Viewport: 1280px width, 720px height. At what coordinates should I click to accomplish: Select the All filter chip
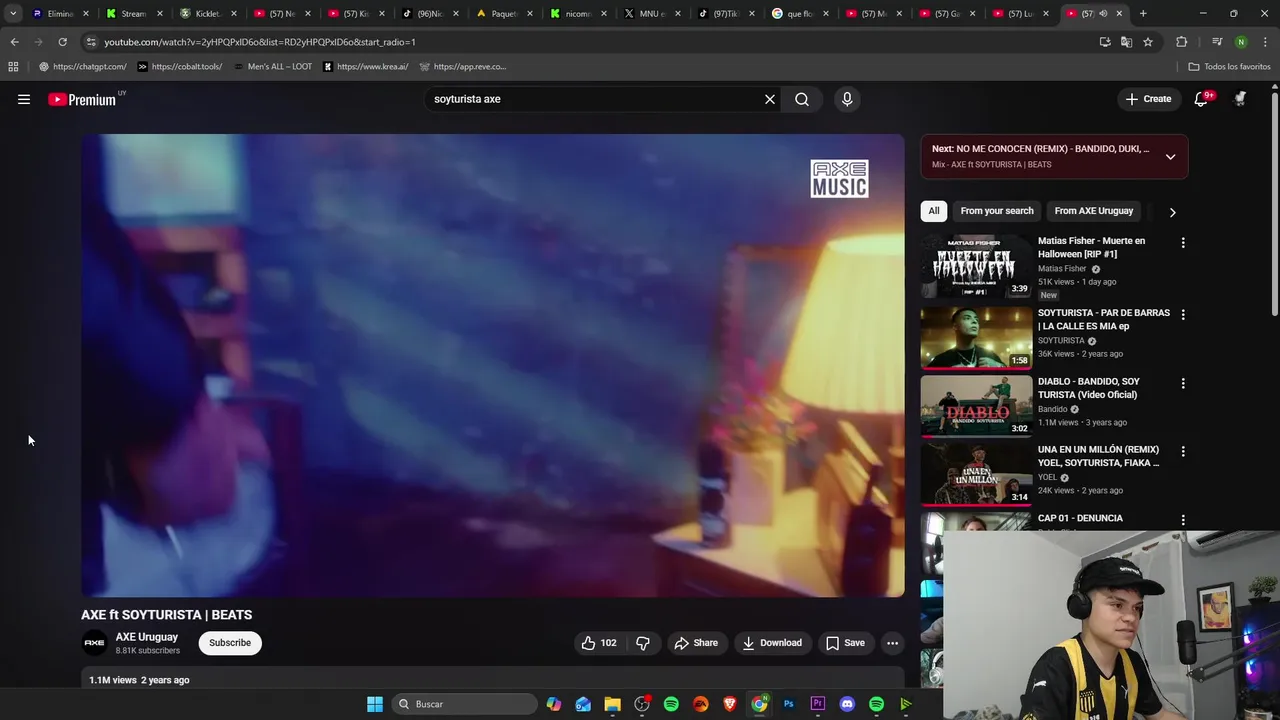[934, 211]
